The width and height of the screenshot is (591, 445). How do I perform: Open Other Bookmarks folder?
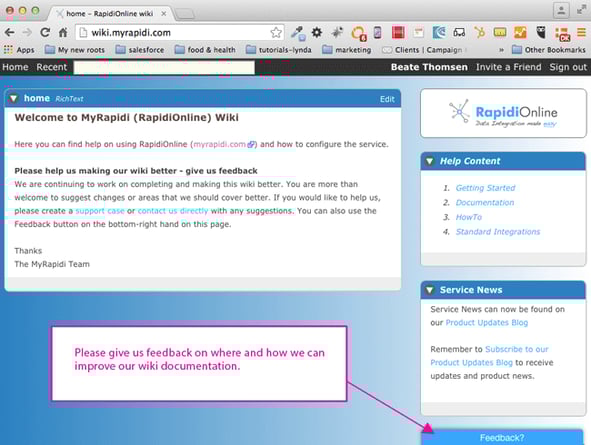pyautogui.click(x=549, y=50)
